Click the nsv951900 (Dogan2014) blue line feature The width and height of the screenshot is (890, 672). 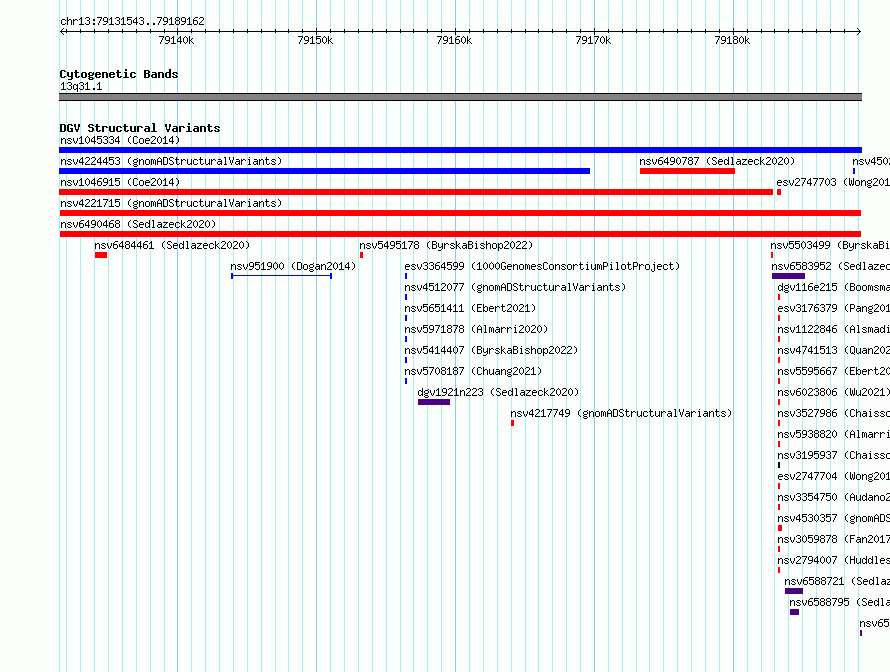(282, 276)
